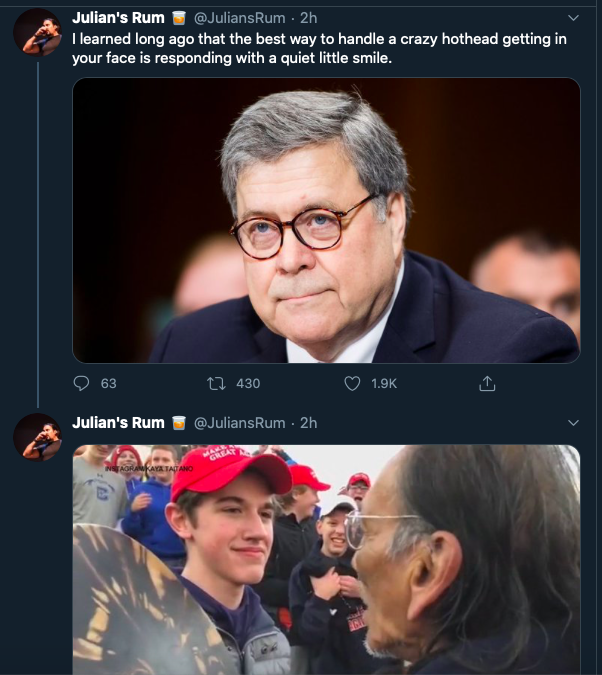Click the 63 replies count
This screenshot has width=602, height=675.
click(x=108, y=383)
